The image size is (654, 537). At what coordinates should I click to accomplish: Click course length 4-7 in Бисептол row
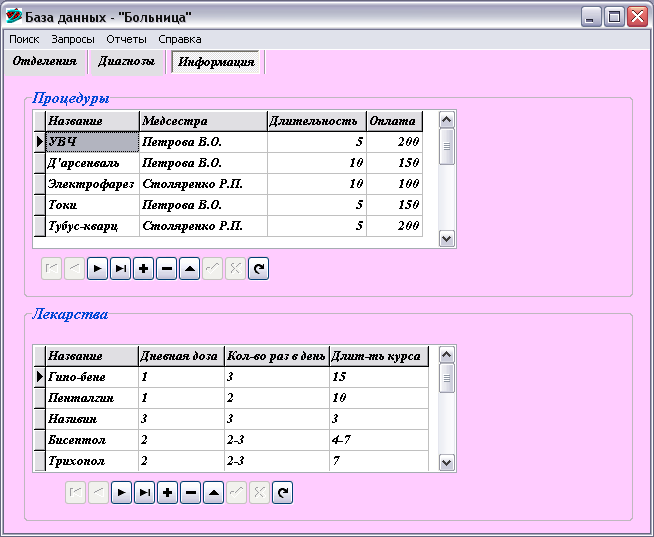(379, 440)
